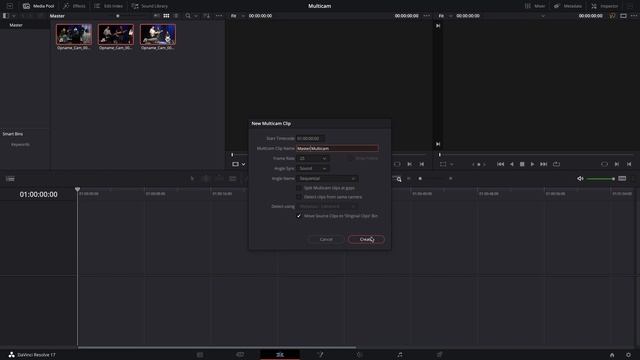The width and height of the screenshot is (640, 360).
Task: Open the Effects panel
Action: tap(74, 6)
